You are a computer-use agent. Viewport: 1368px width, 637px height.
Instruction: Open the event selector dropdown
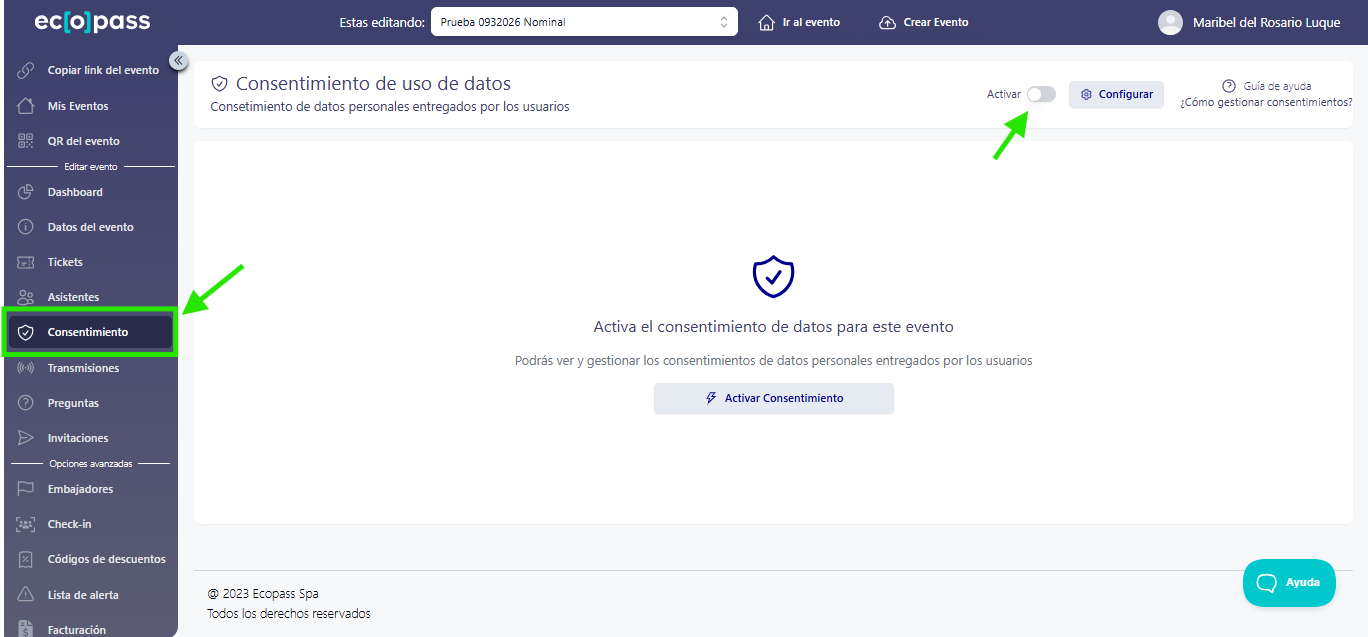pyautogui.click(x=584, y=21)
